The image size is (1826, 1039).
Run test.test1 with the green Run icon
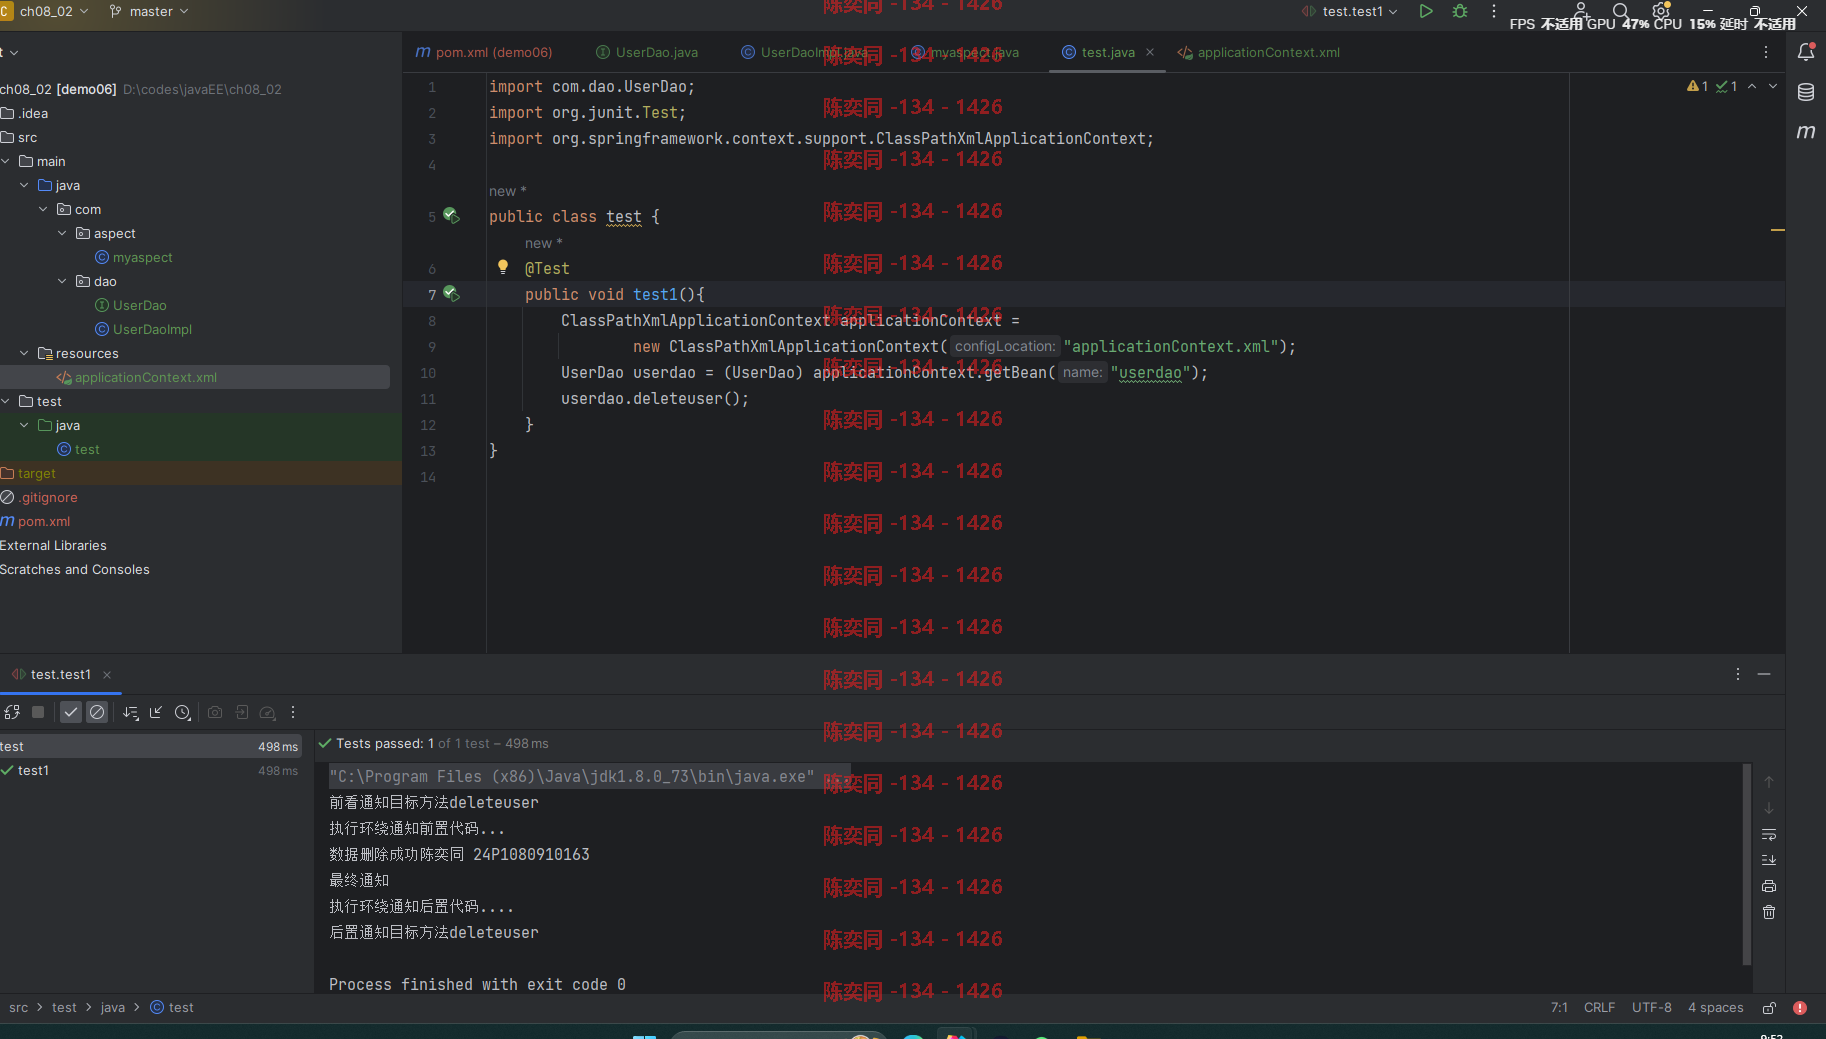click(x=1426, y=11)
